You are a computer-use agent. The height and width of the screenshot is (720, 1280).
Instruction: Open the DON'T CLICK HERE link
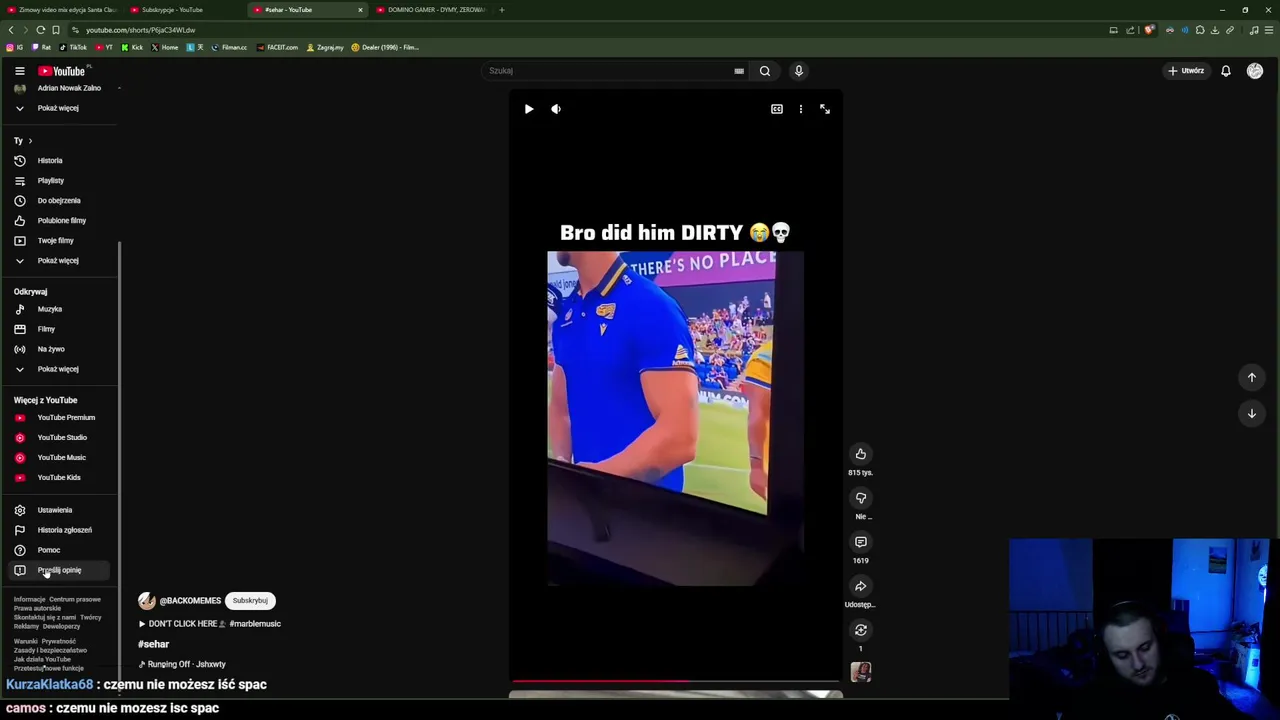pyautogui.click(x=182, y=624)
